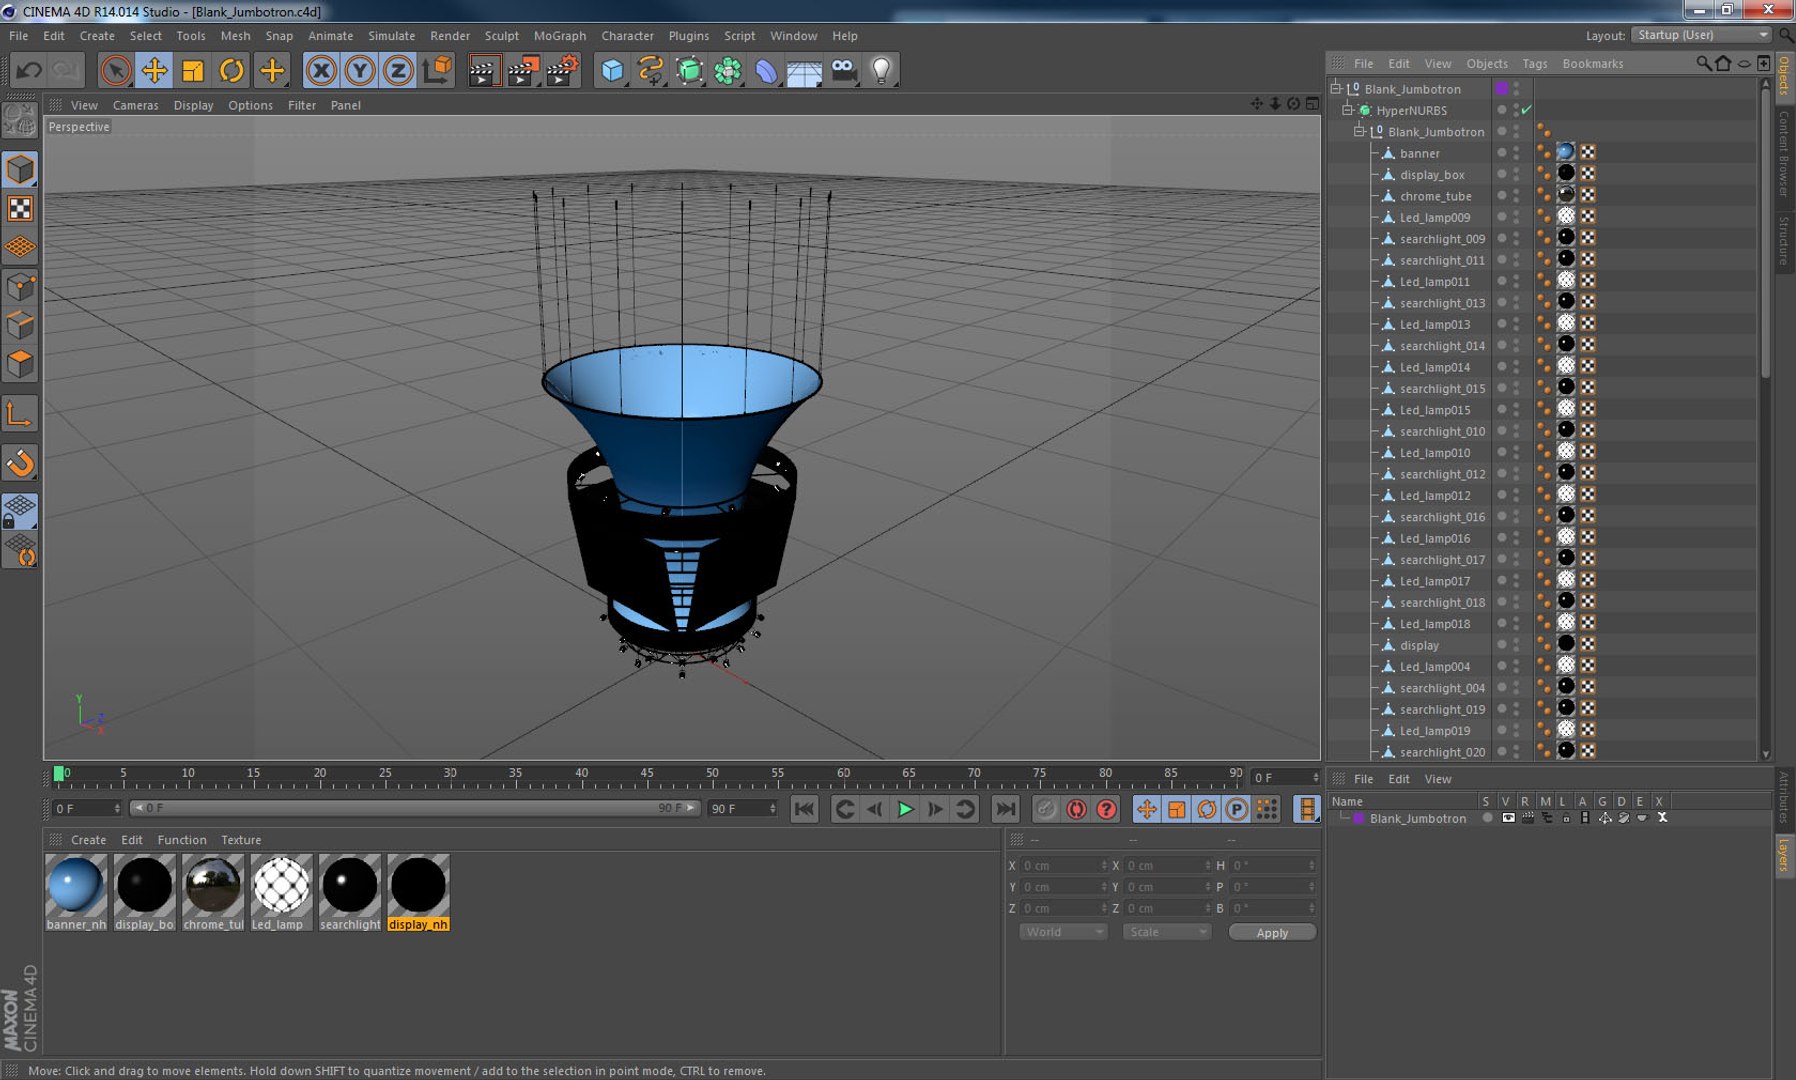Select the Rotate tool
Image resolution: width=1796 pixels, height=1080 pixels.
pyautogui.click(x=232, y=70)
